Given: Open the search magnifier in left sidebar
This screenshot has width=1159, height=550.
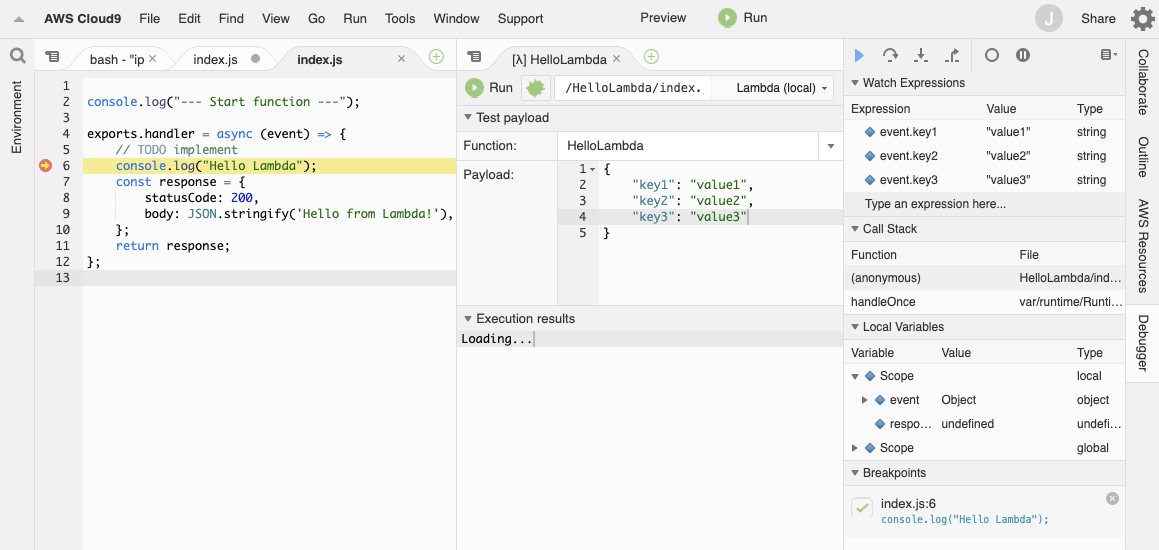Looking at the screenshot, I should click(18, 56).
